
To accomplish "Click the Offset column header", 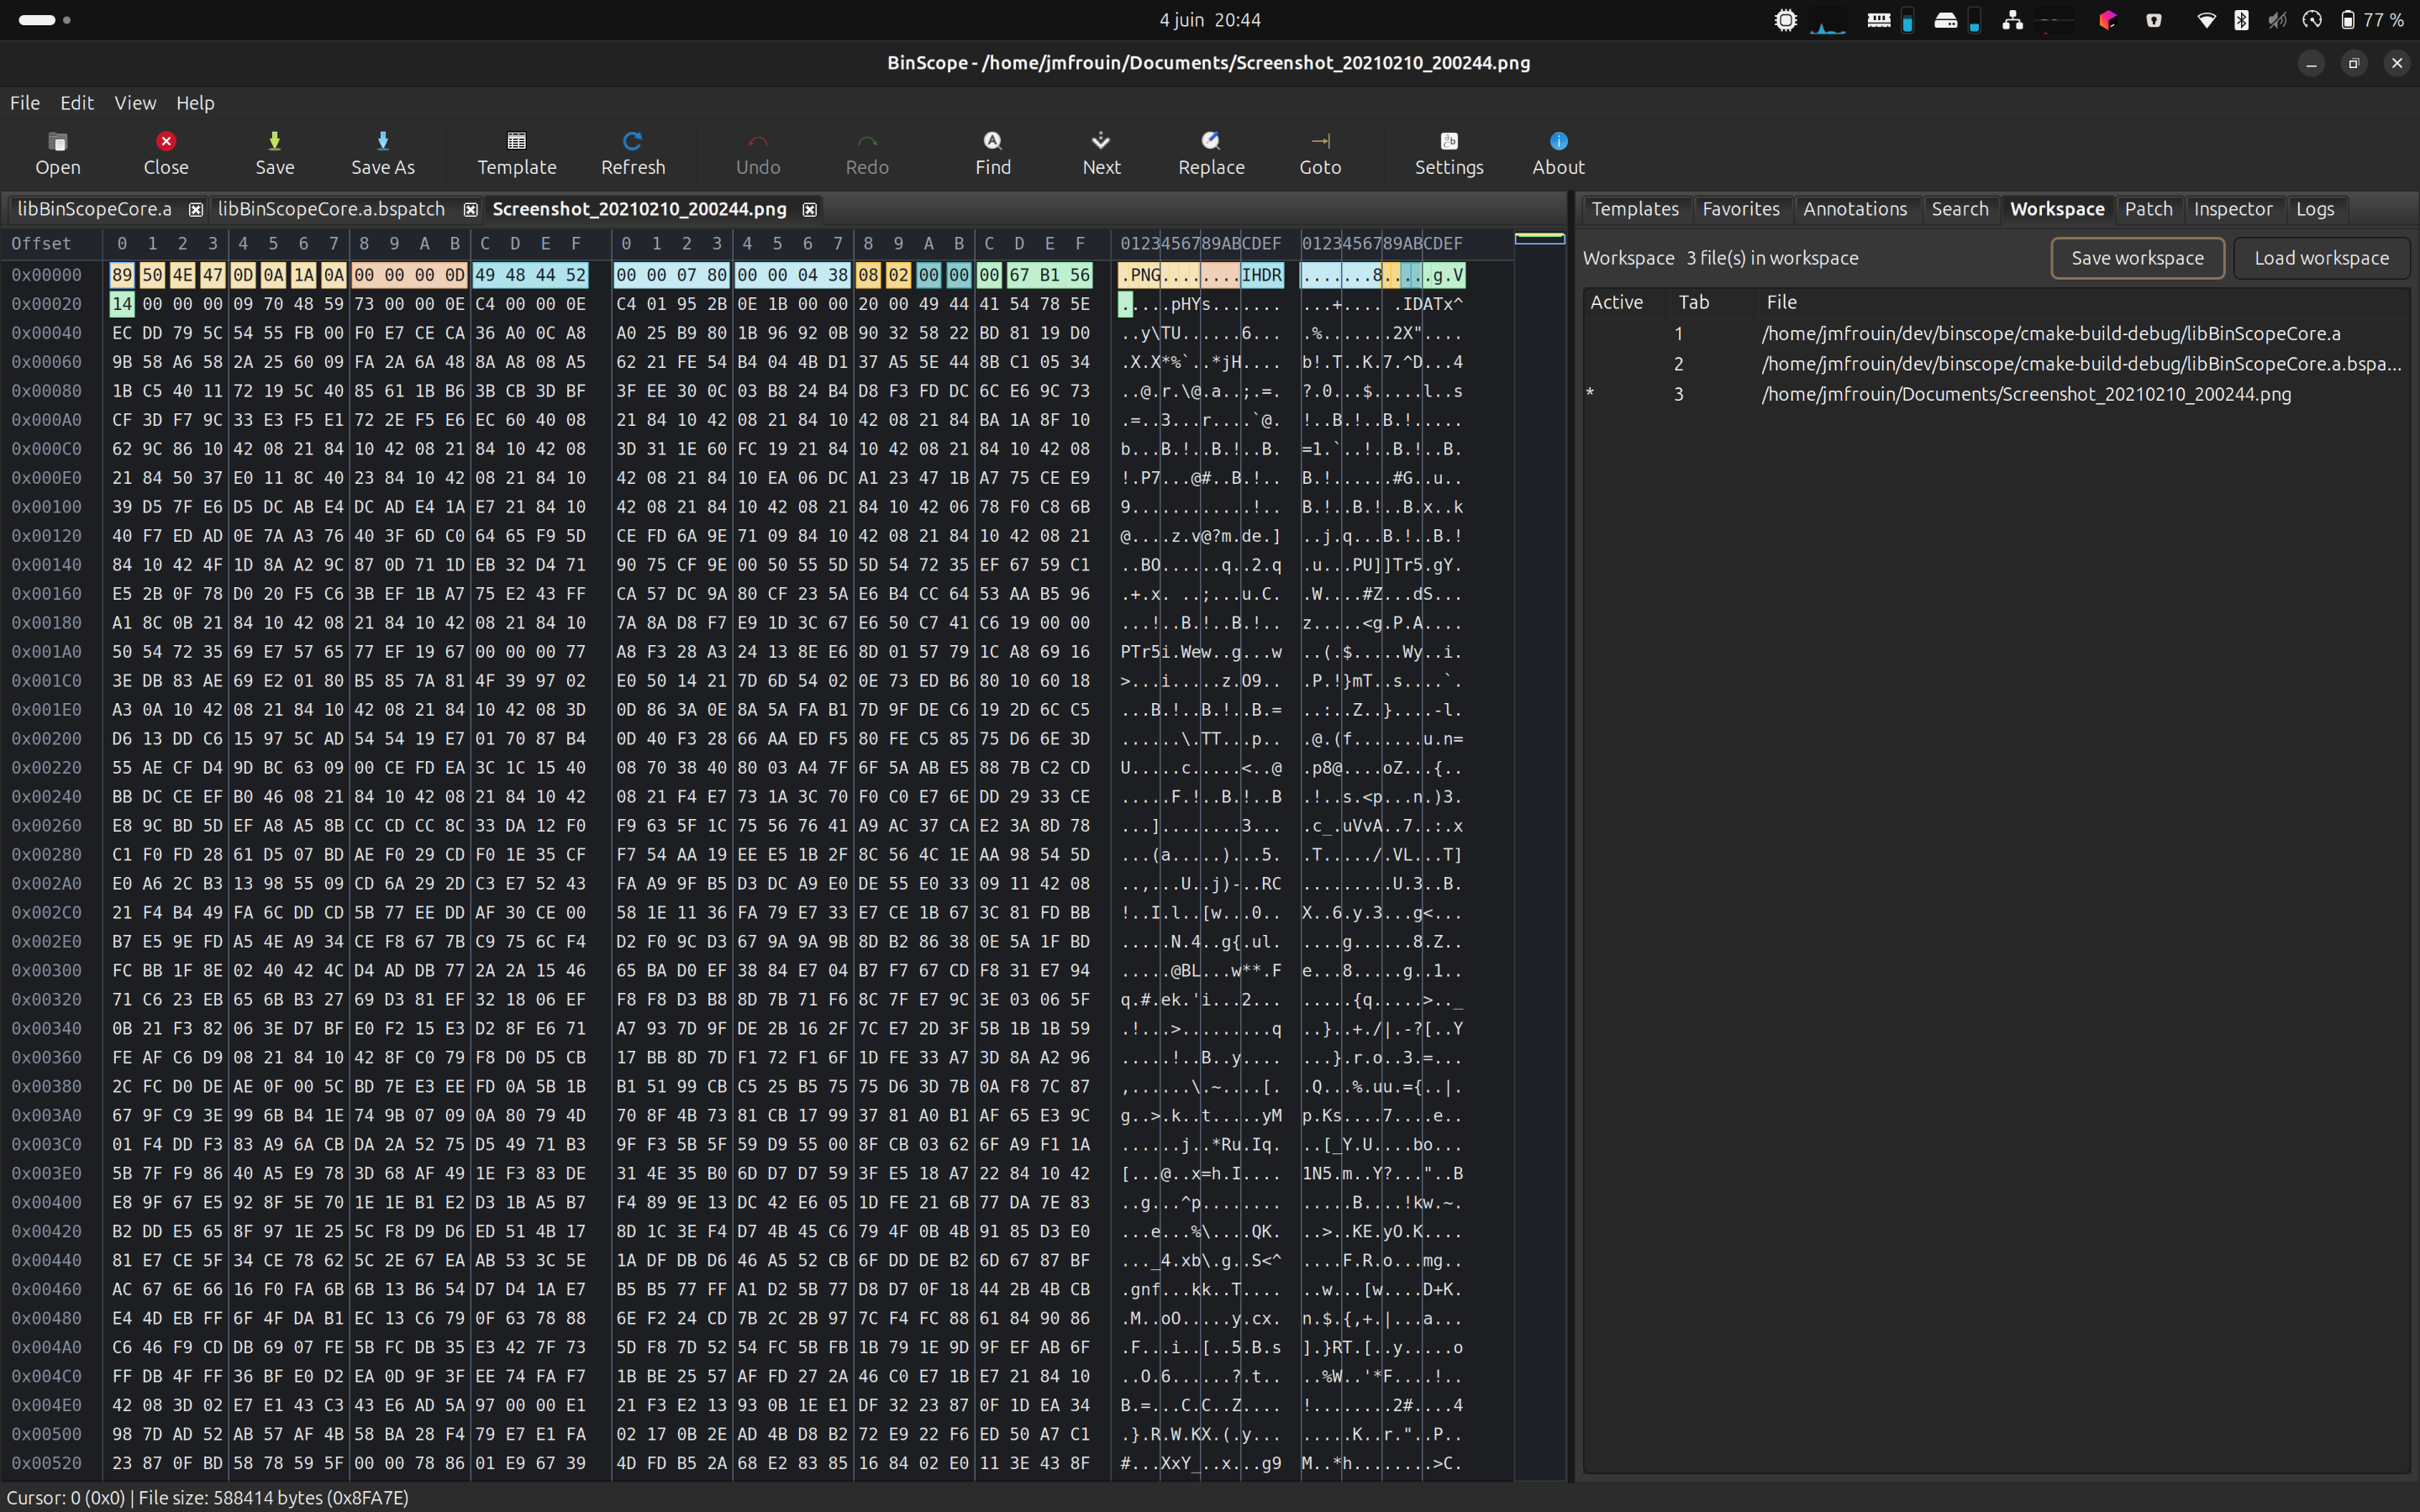I will tap(41, 244).
